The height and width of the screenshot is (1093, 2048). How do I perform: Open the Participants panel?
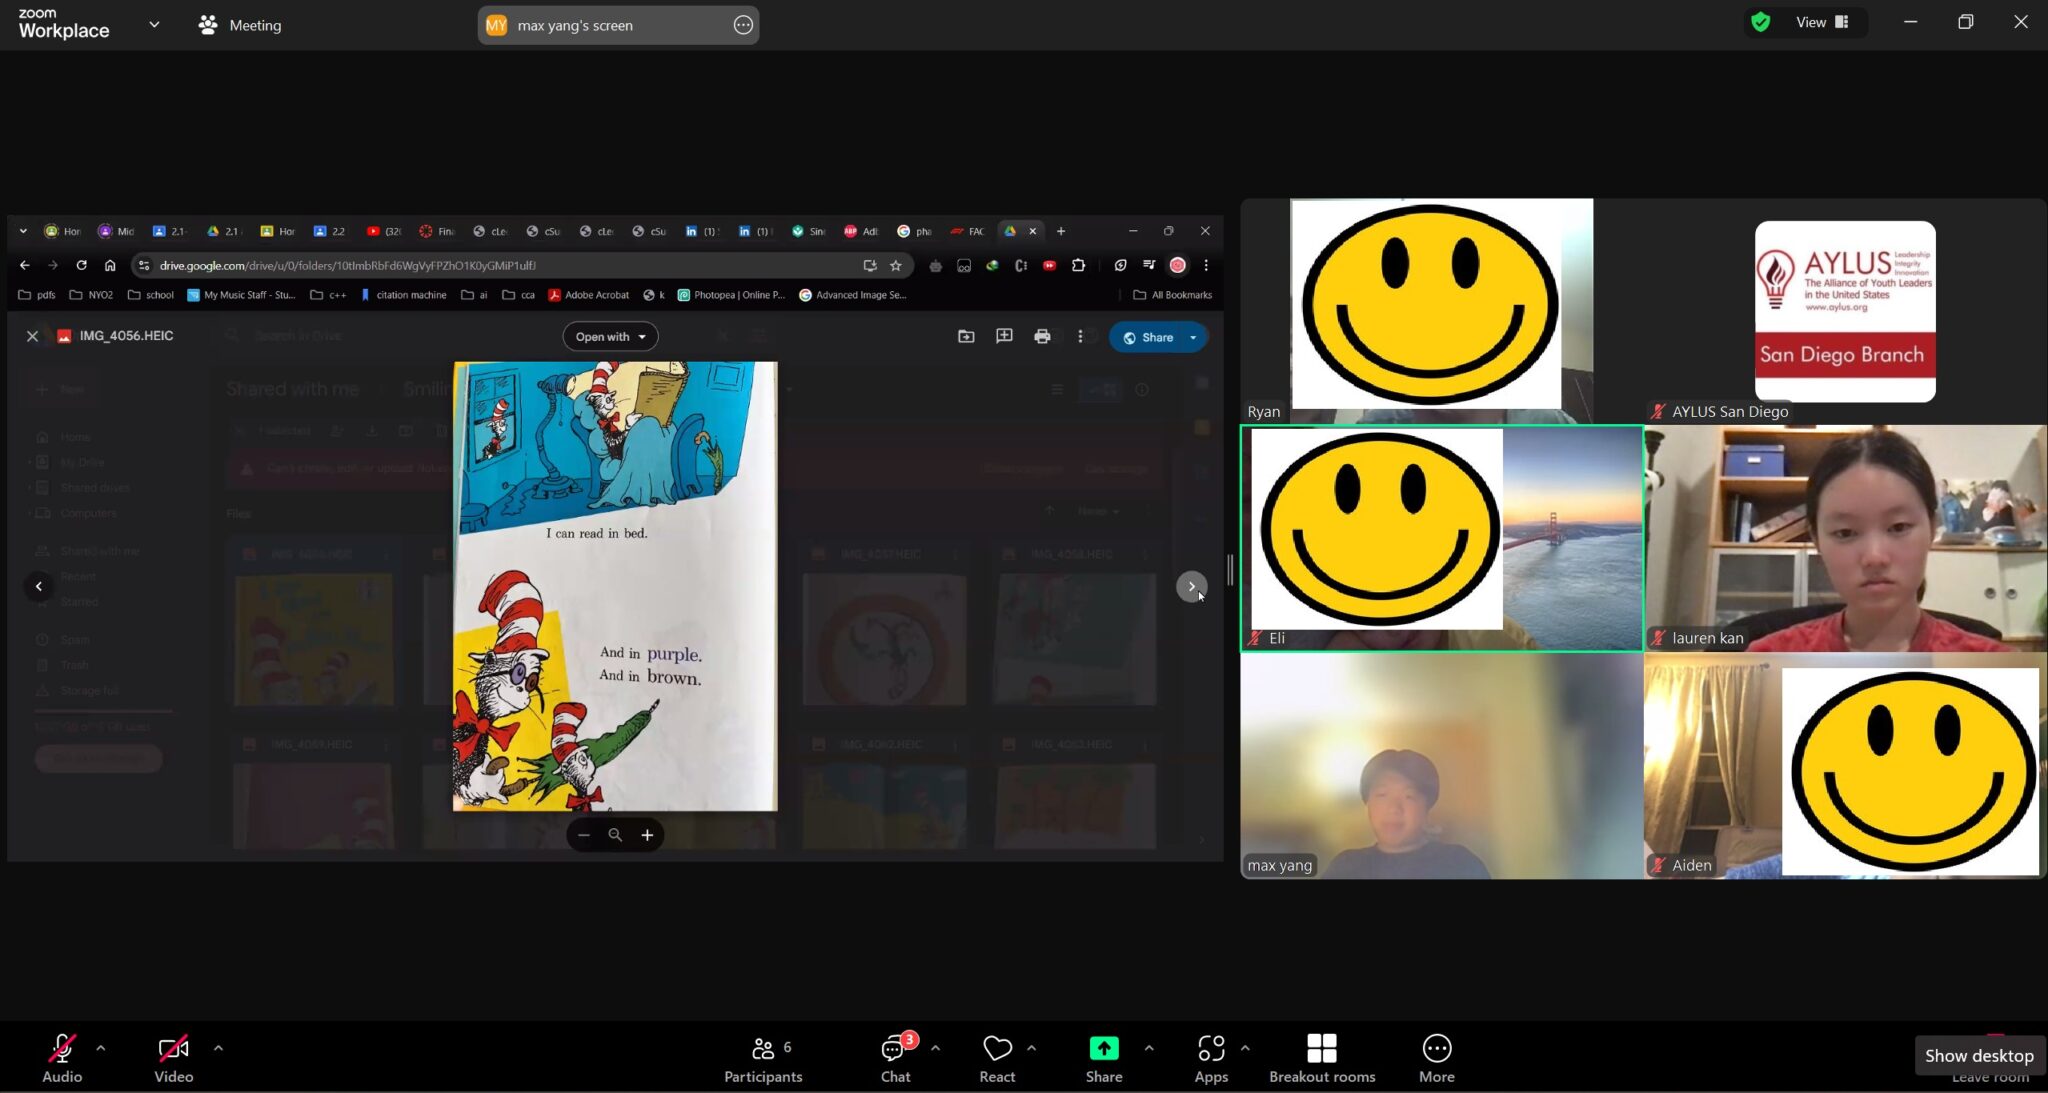(763, 1058)
